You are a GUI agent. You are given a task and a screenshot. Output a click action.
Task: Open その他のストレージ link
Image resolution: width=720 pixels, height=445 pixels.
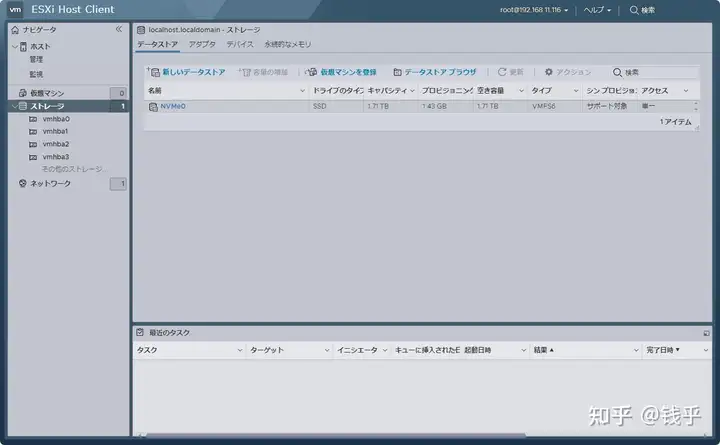(73, 169)
